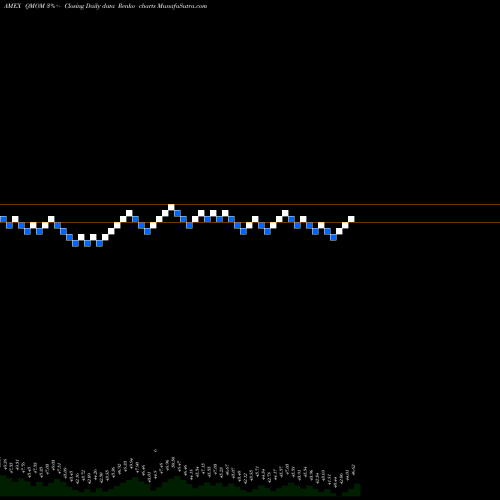Select the final white Renko brick ending the series

tap(351, 219)
